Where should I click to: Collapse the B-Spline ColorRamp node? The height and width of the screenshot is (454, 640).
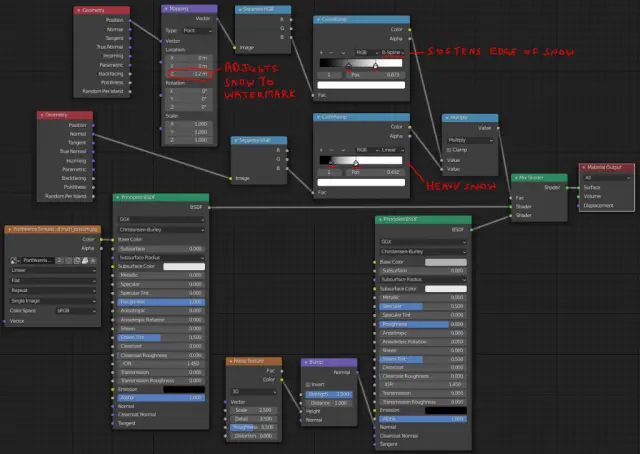(318, 19)
